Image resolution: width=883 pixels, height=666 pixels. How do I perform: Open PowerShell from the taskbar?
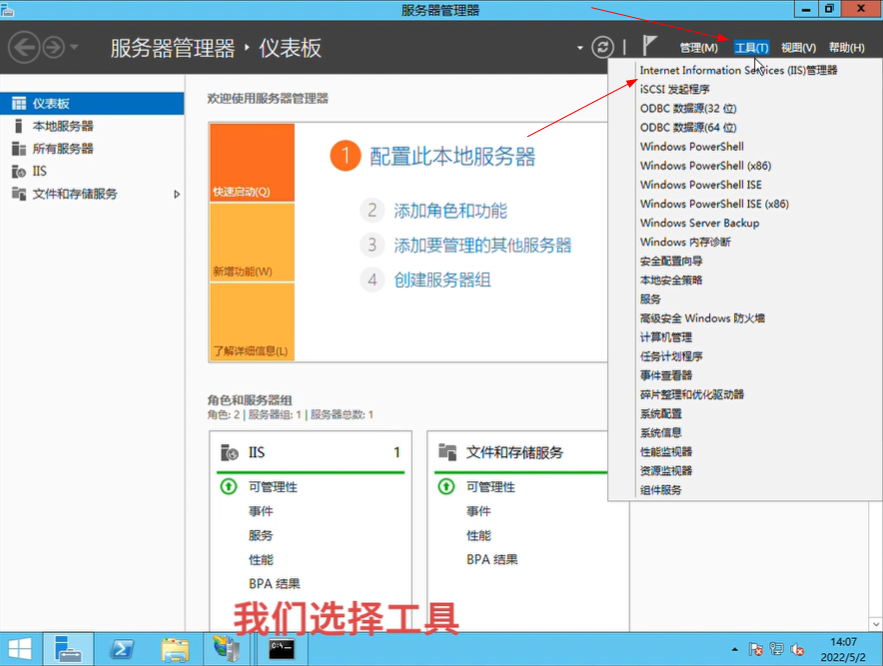click(x=122, y=649)
